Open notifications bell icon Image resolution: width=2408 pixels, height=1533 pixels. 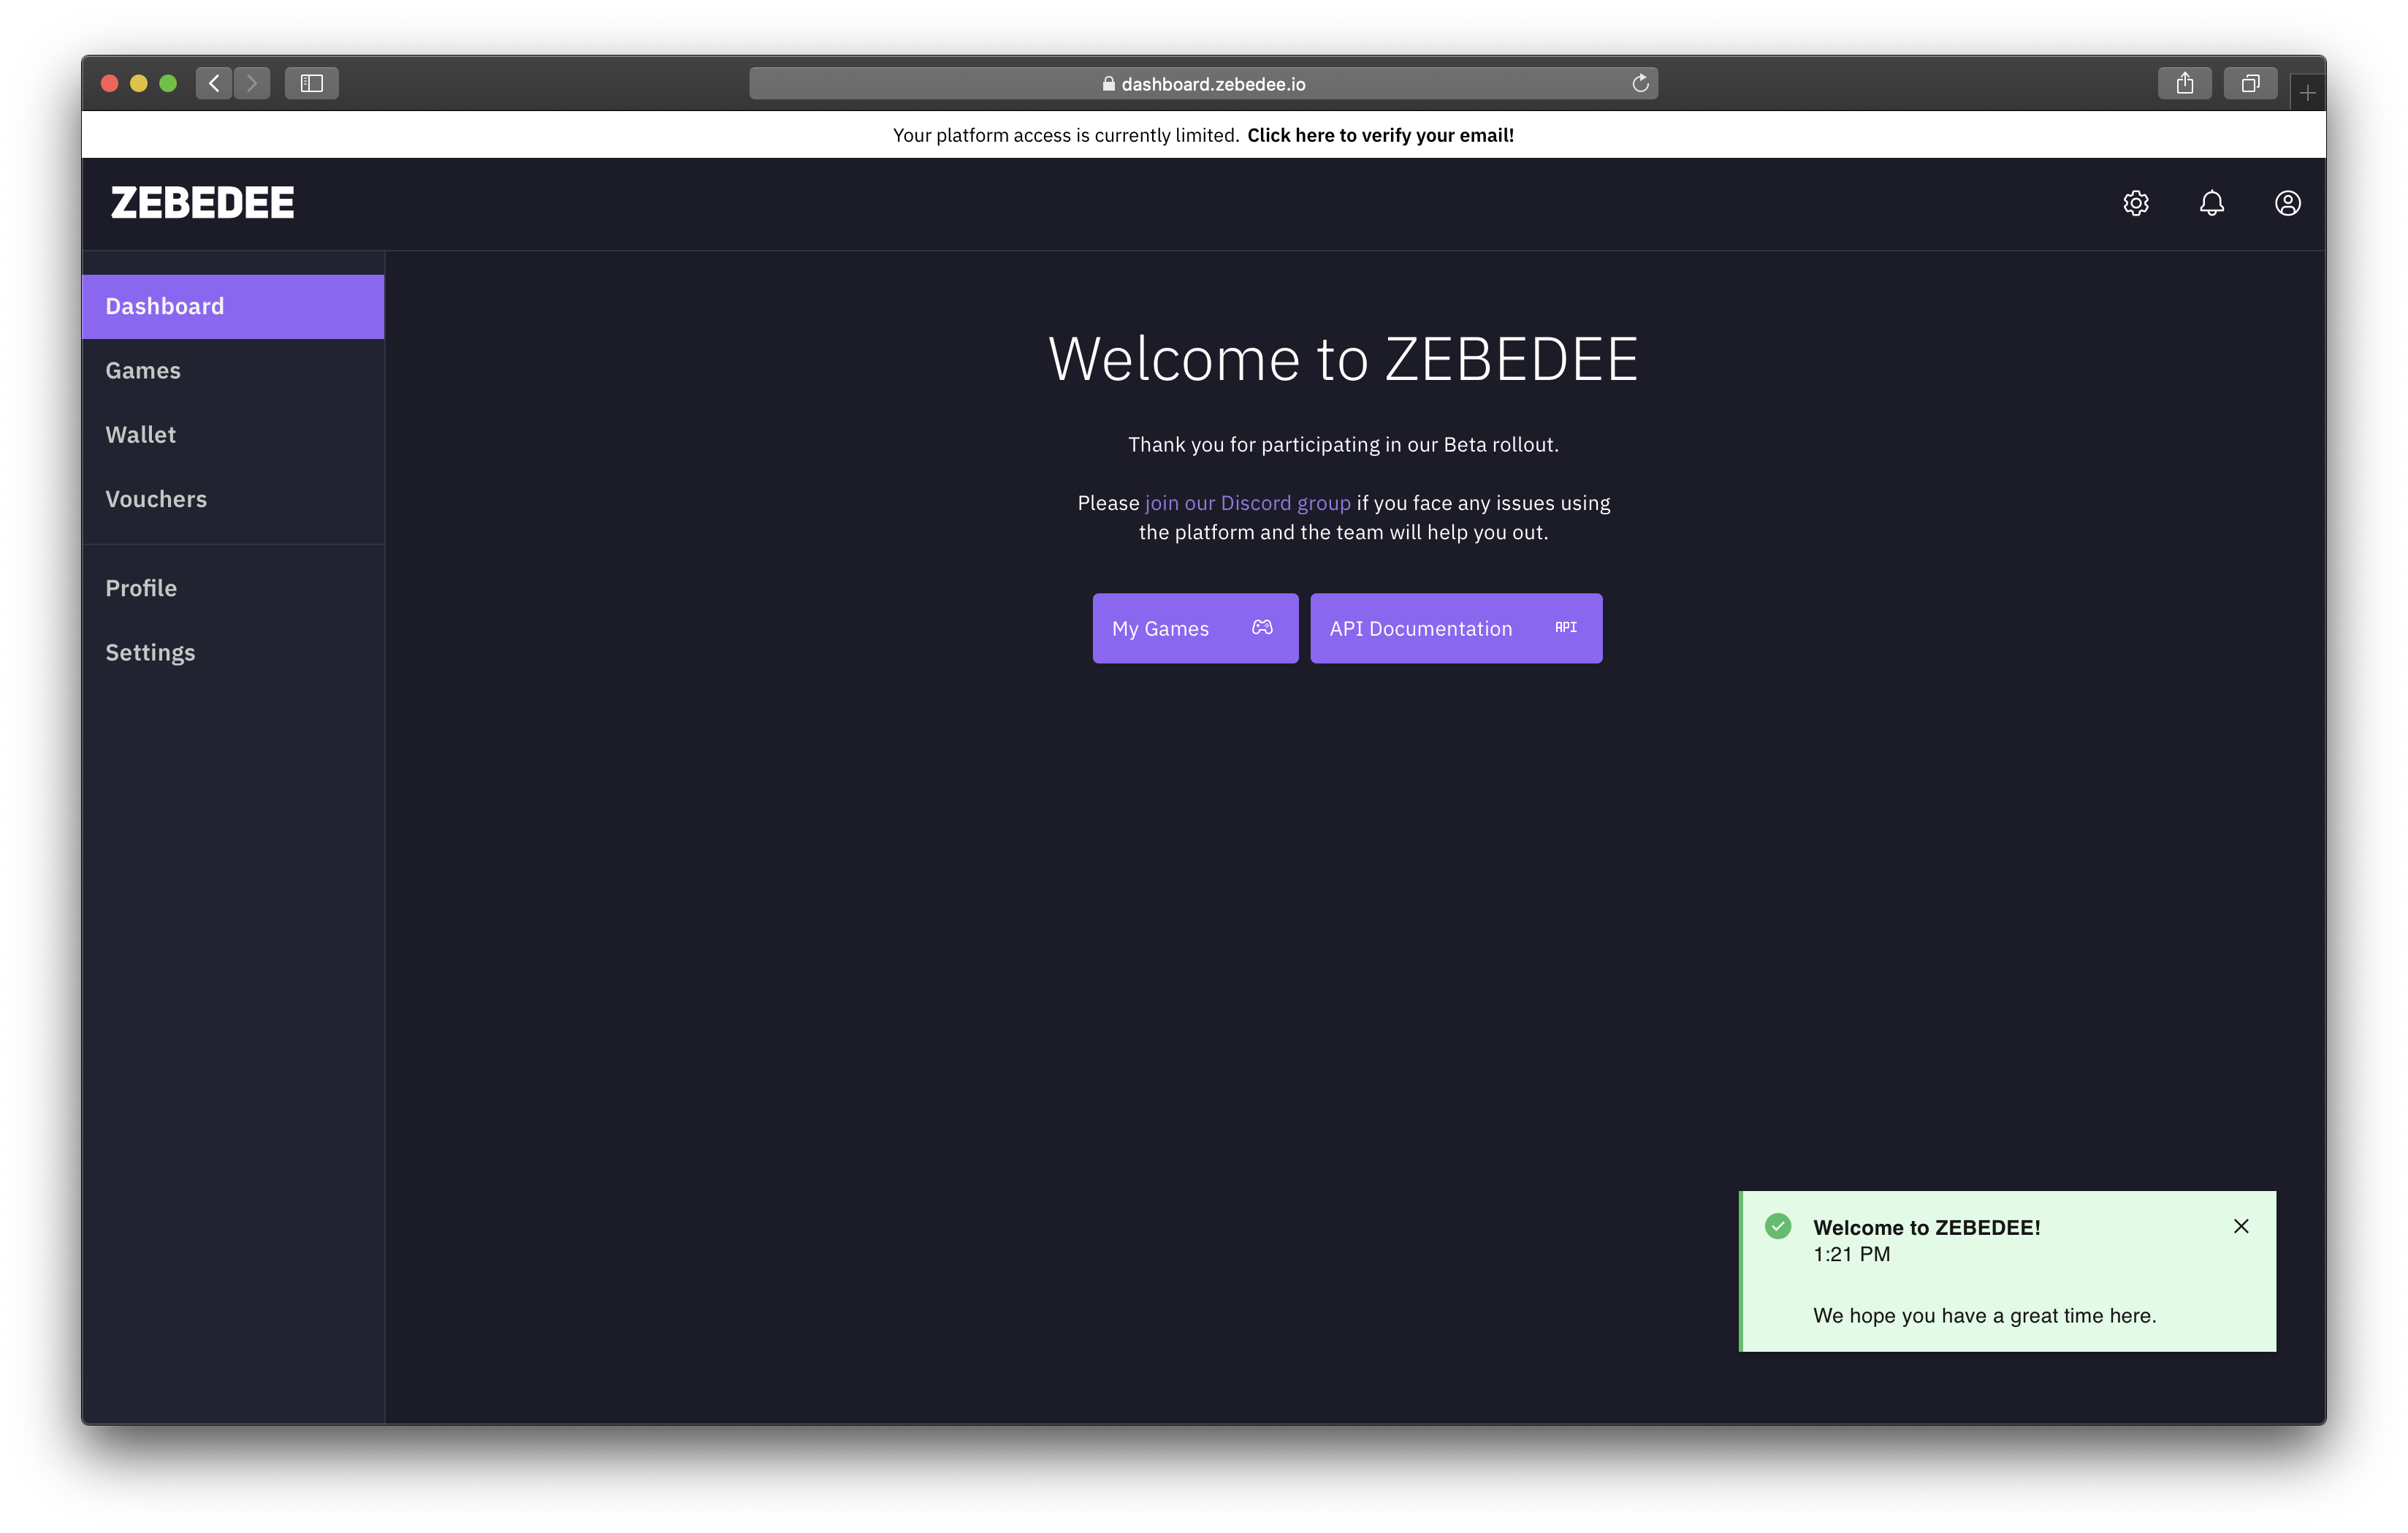pos(2211,203)
